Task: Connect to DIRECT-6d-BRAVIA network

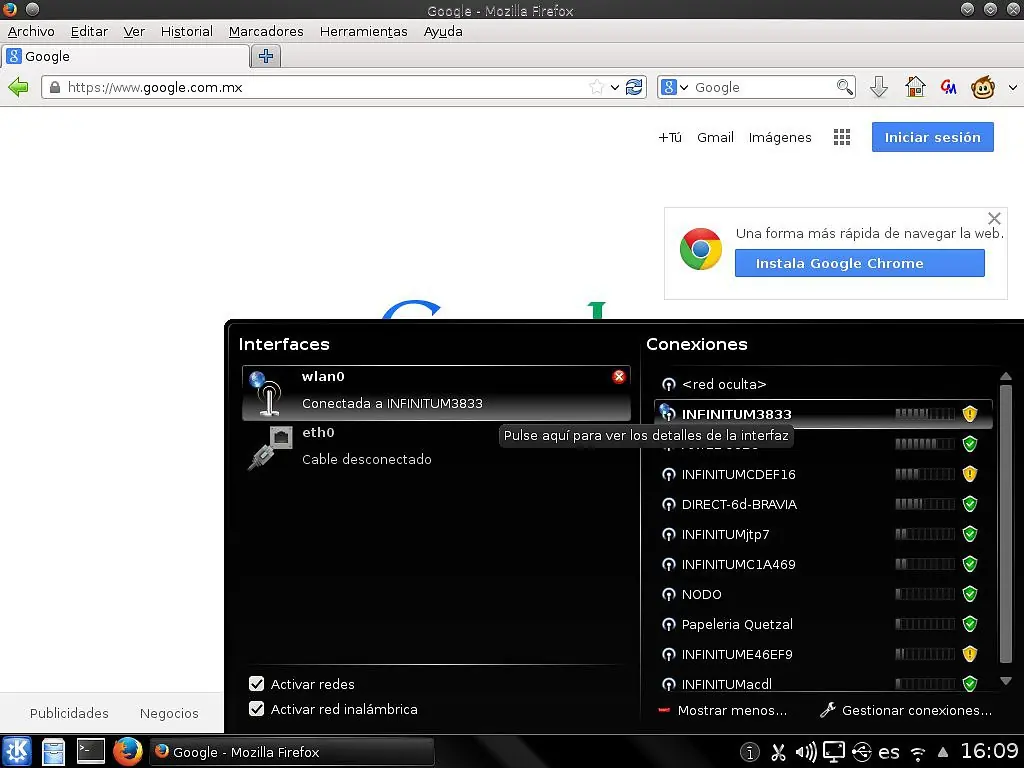Action: coord(823,504)
